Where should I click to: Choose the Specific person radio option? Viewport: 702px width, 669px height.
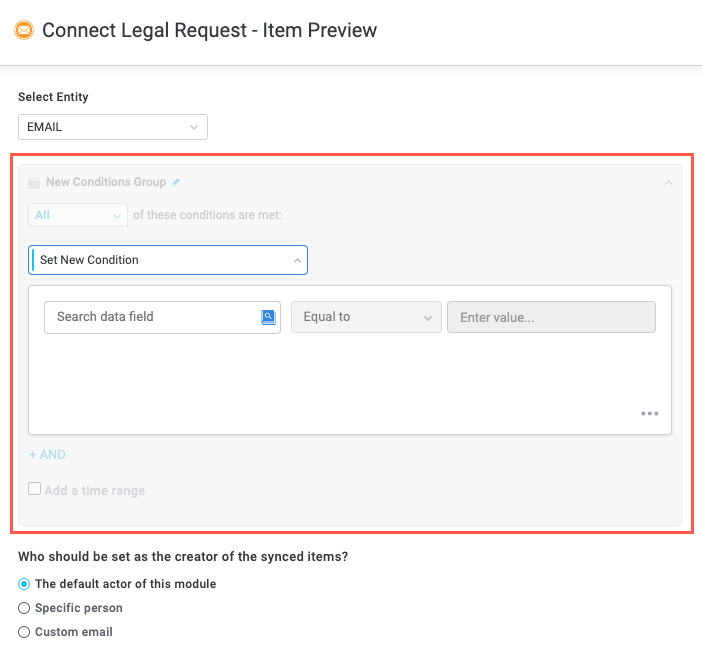pyautogui.click(x=25, y=608)
